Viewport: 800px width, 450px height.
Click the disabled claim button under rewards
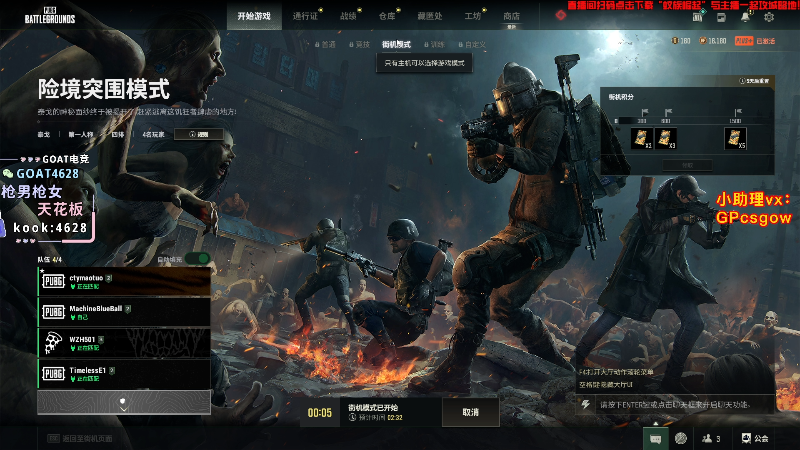[687, 165]
